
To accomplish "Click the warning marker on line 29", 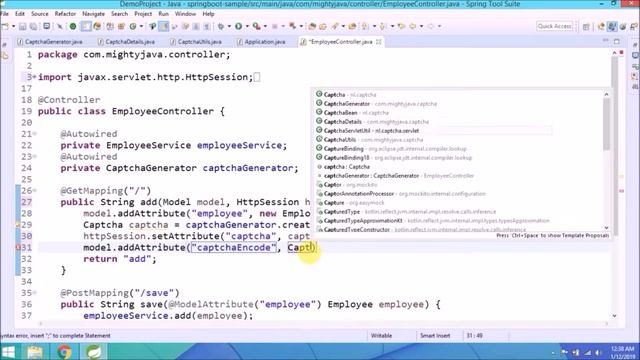I will click(x=18, y=224).
